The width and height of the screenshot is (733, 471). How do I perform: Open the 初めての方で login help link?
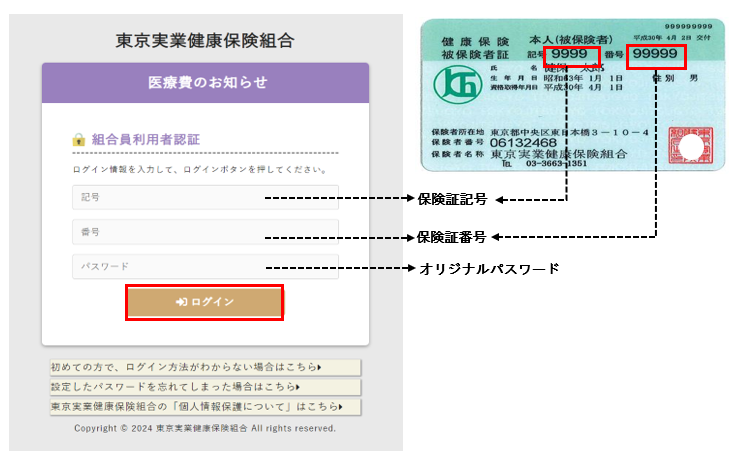pos(205,367)
